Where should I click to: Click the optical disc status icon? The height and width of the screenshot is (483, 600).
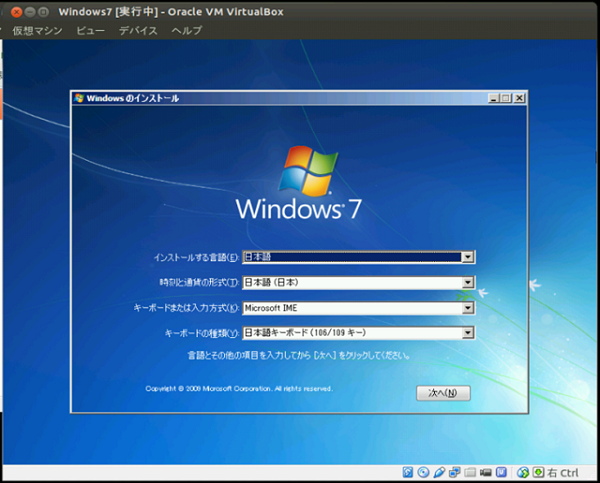[x=423, y=472]
